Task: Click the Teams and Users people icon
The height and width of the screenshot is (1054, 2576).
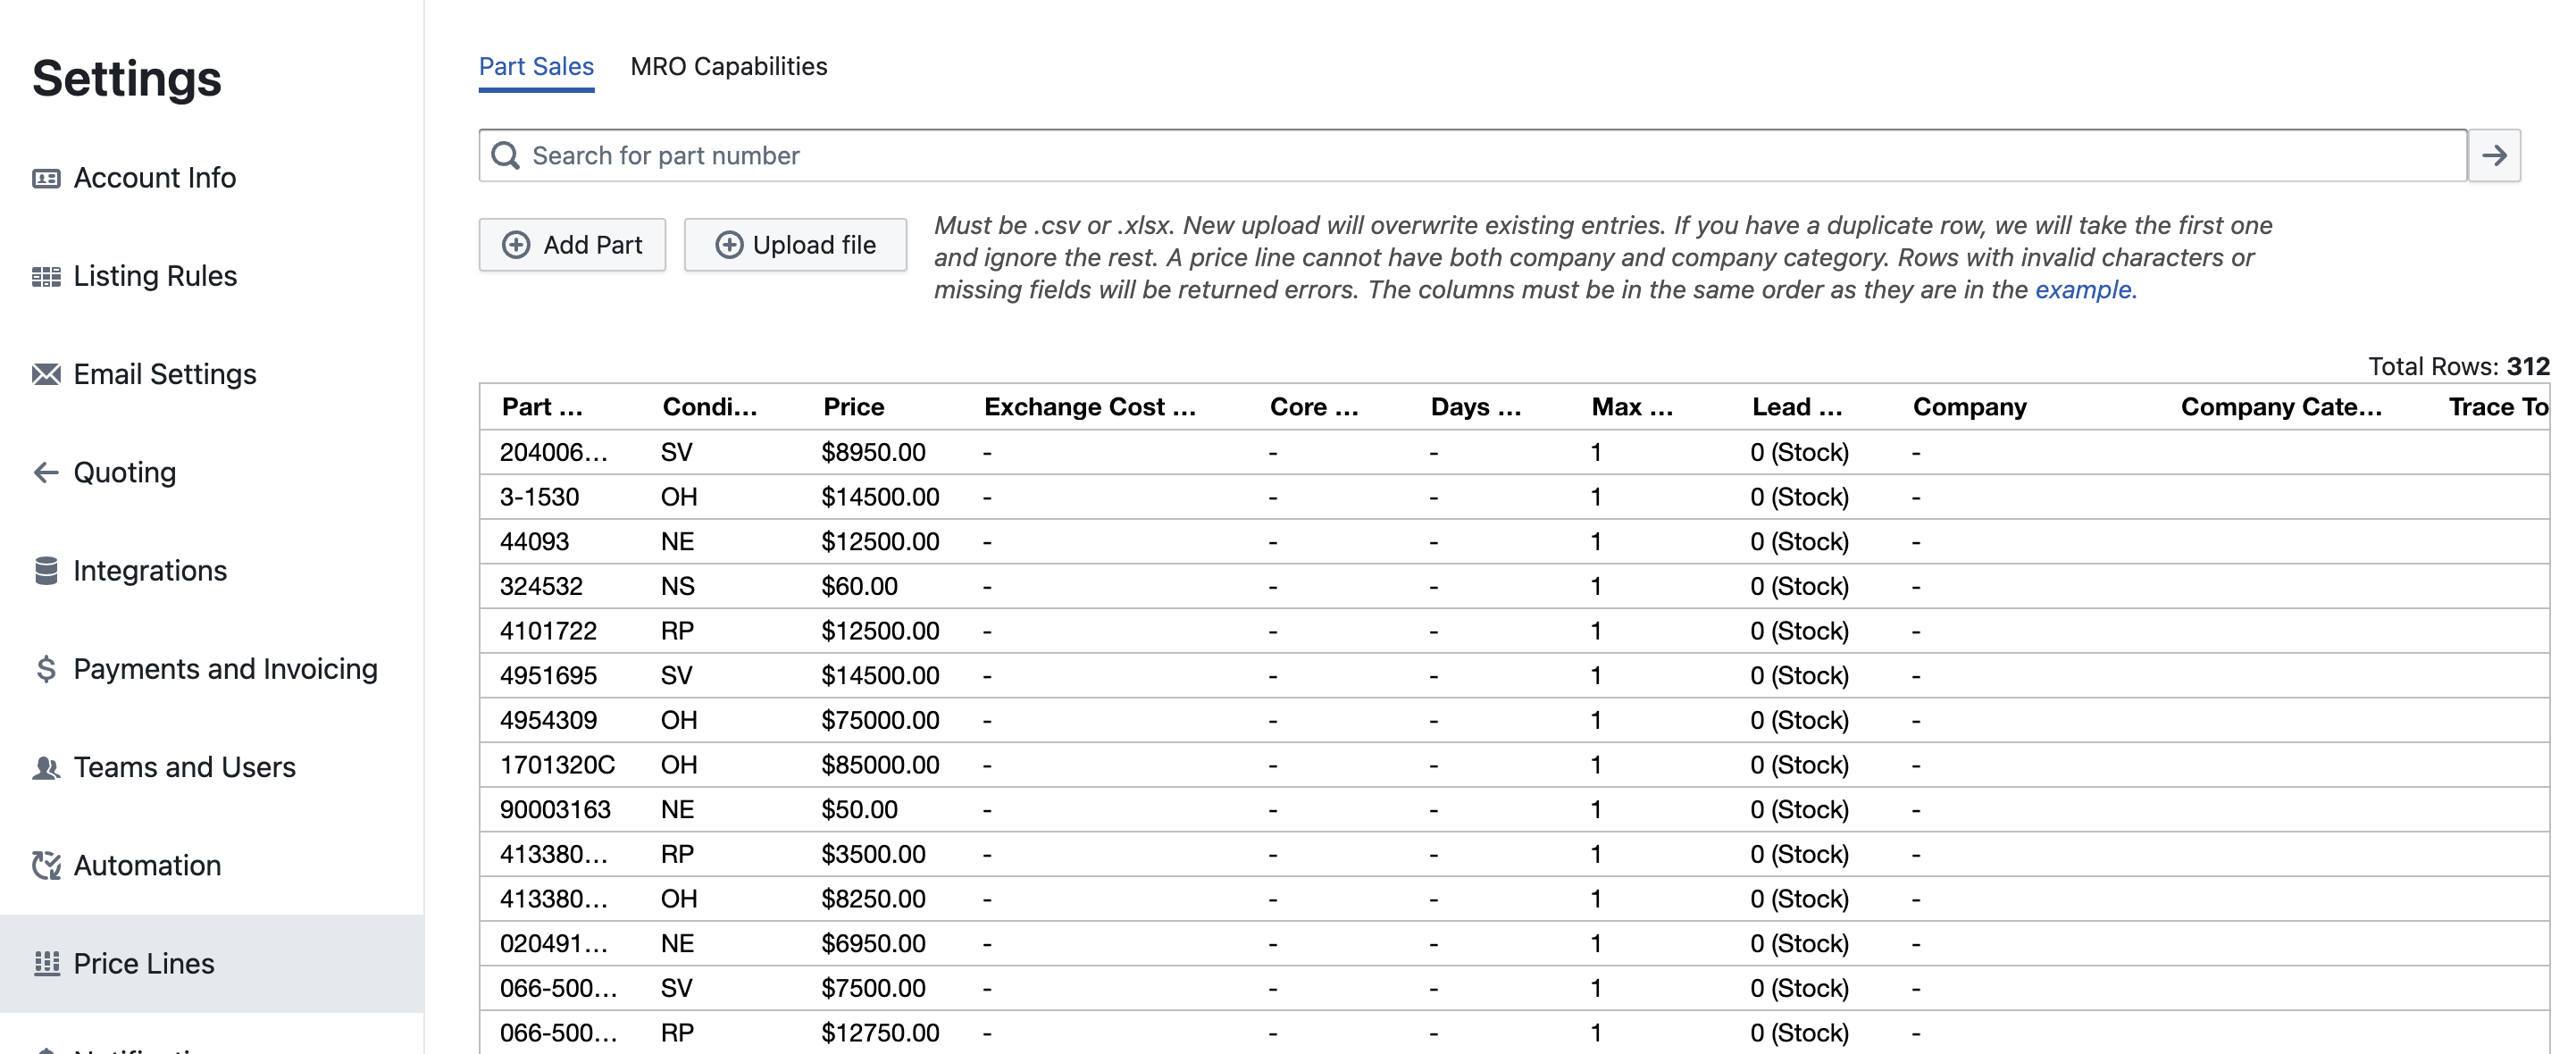Action: tap(46, 767)
